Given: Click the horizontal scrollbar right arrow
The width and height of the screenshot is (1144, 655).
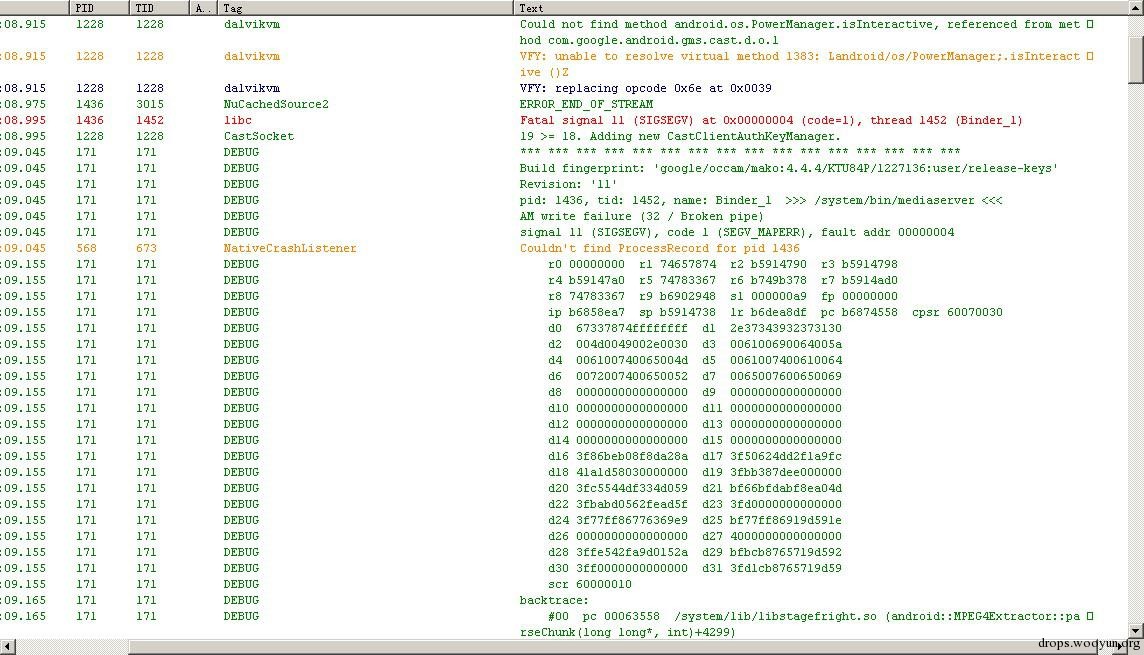Looking at the screenshot, I should 1120,647.
